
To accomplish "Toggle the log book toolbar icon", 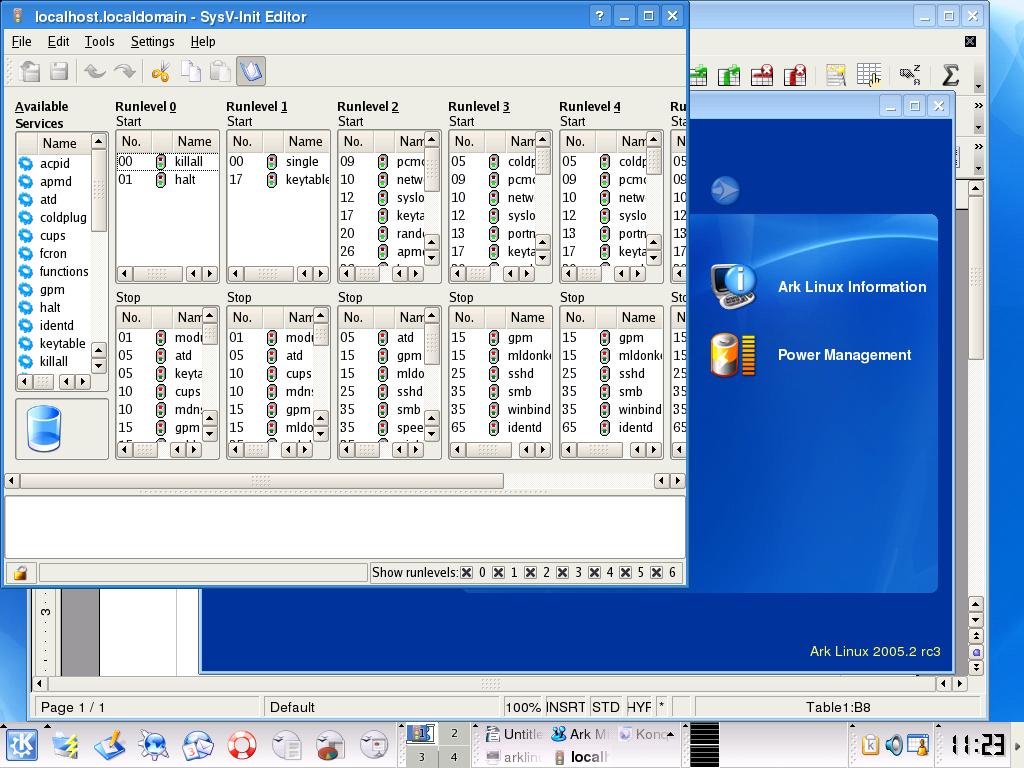I will pyautogui.click(x=251, y=71).
